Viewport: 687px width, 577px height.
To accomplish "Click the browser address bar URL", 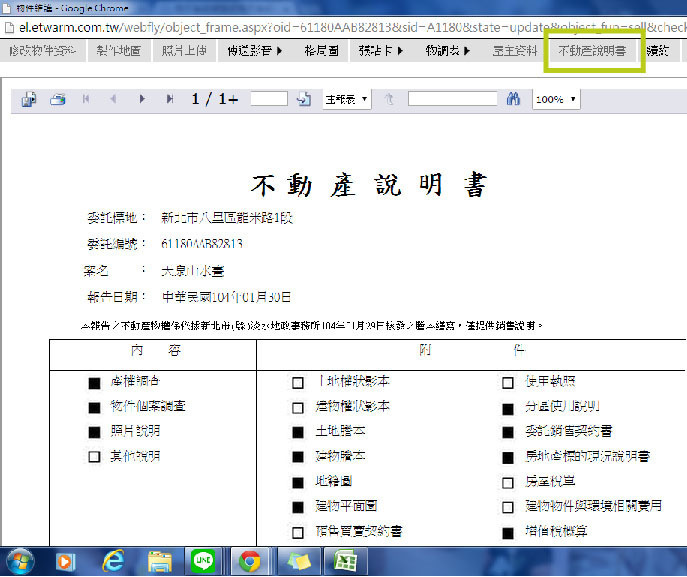I will (x=352, y=28).
